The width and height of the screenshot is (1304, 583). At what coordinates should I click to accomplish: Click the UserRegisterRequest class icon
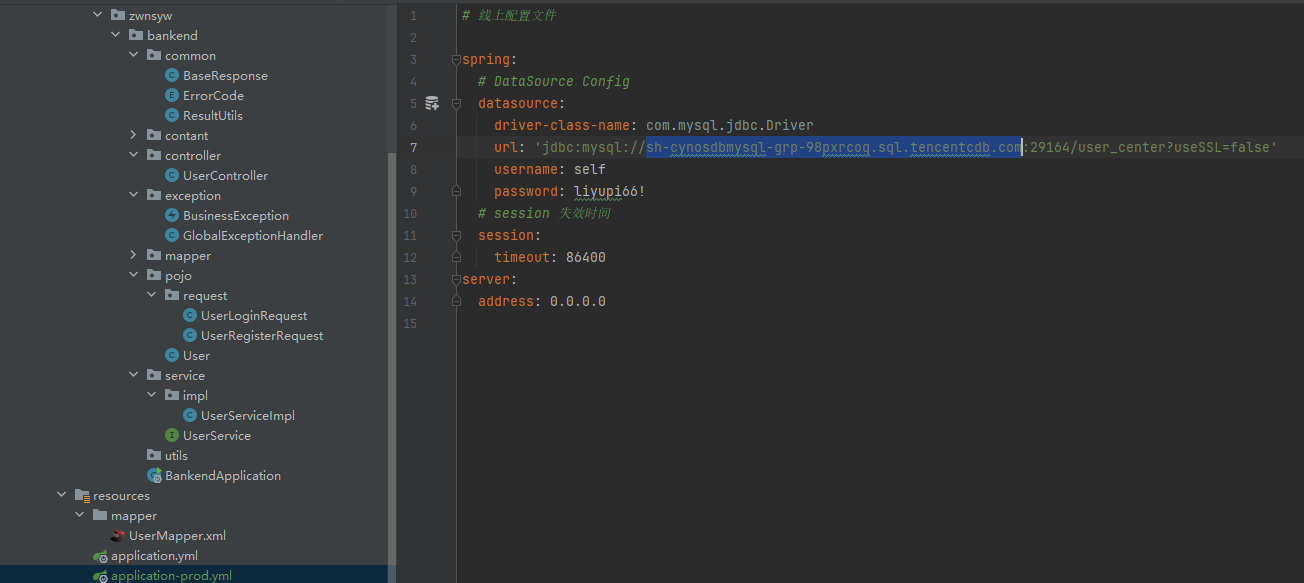pyautogui.click(x=190, y=335)
